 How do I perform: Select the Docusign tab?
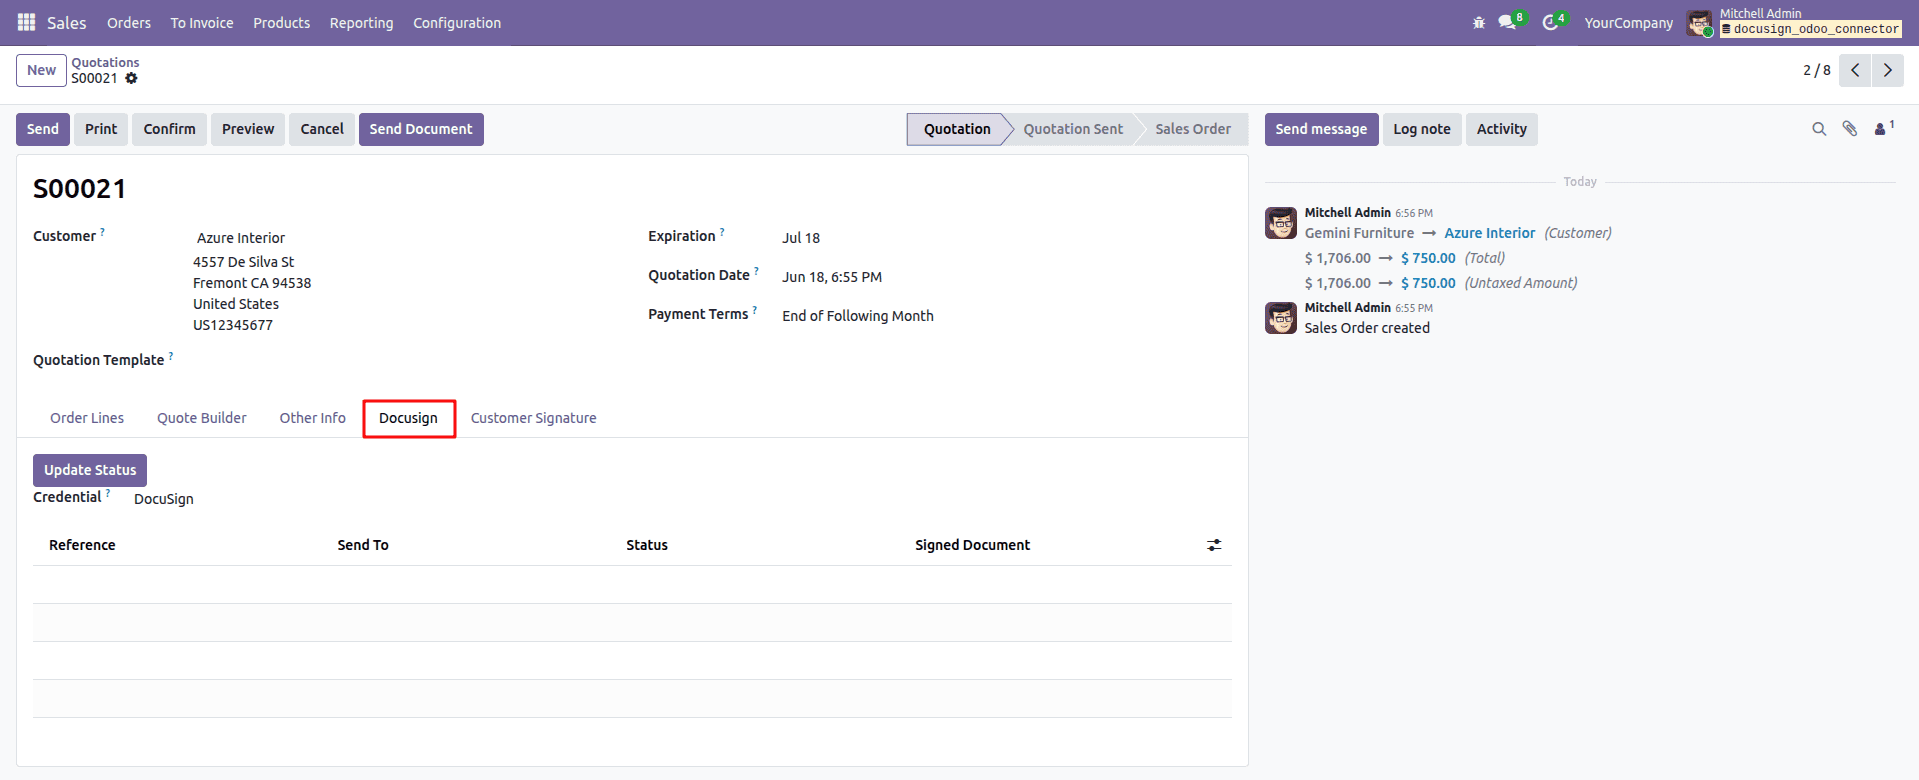coord(408,418)
